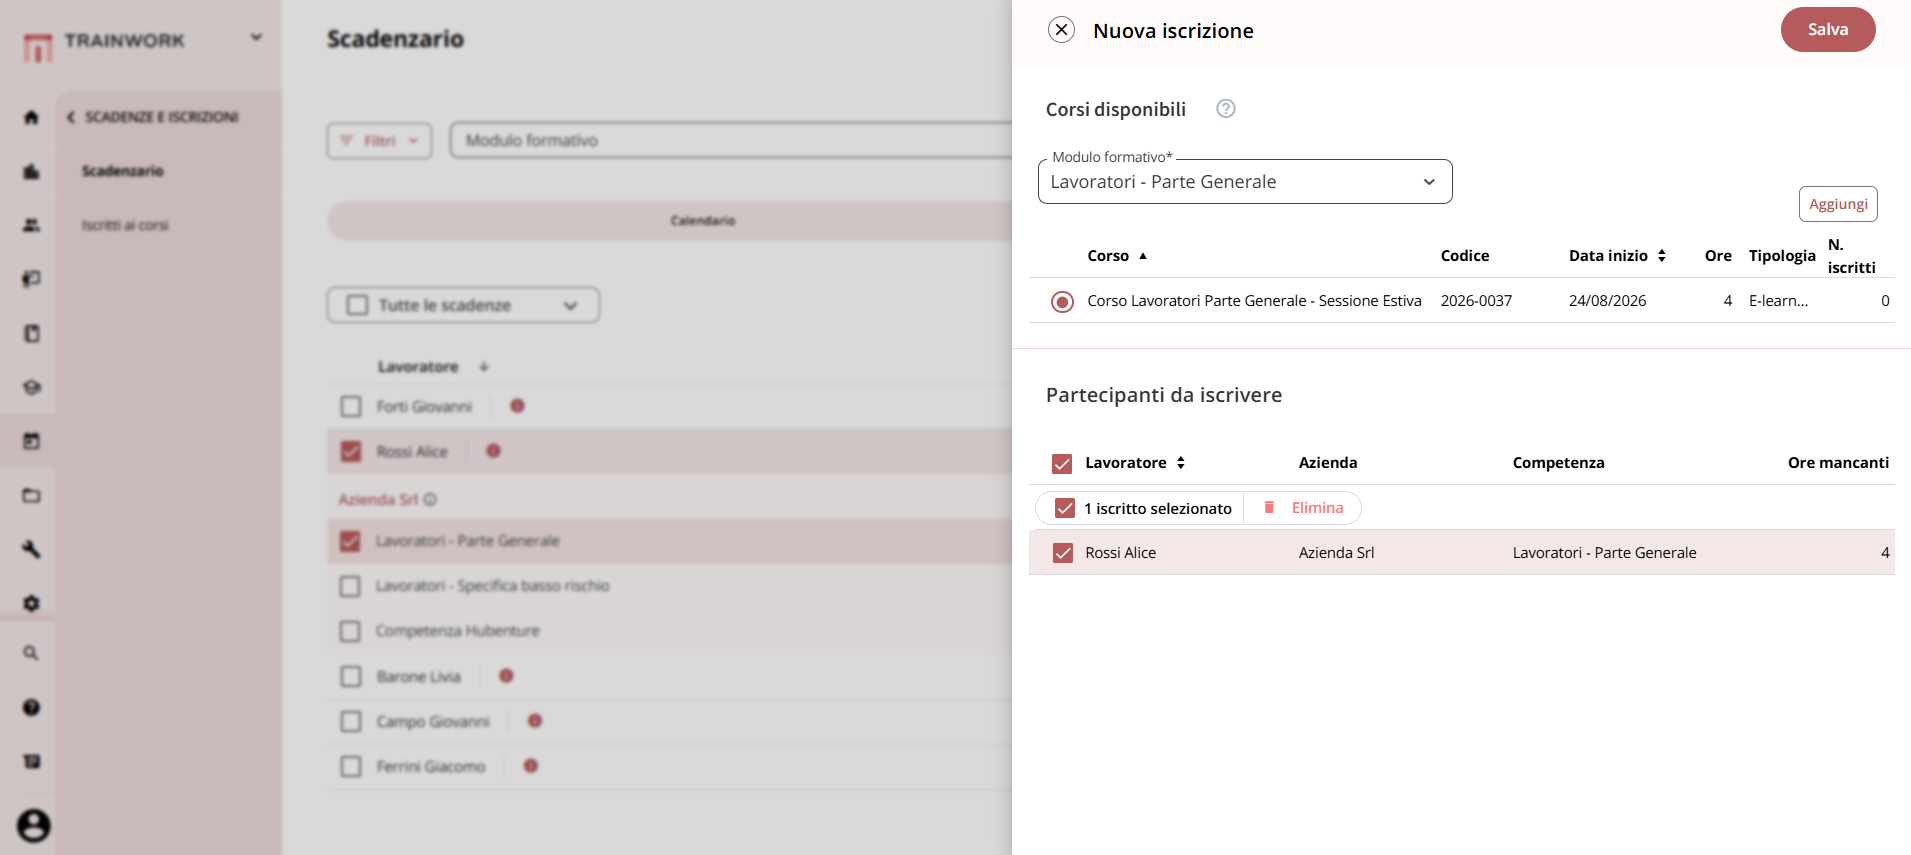Click info icon next to Azienda Srl

(430, 499)
